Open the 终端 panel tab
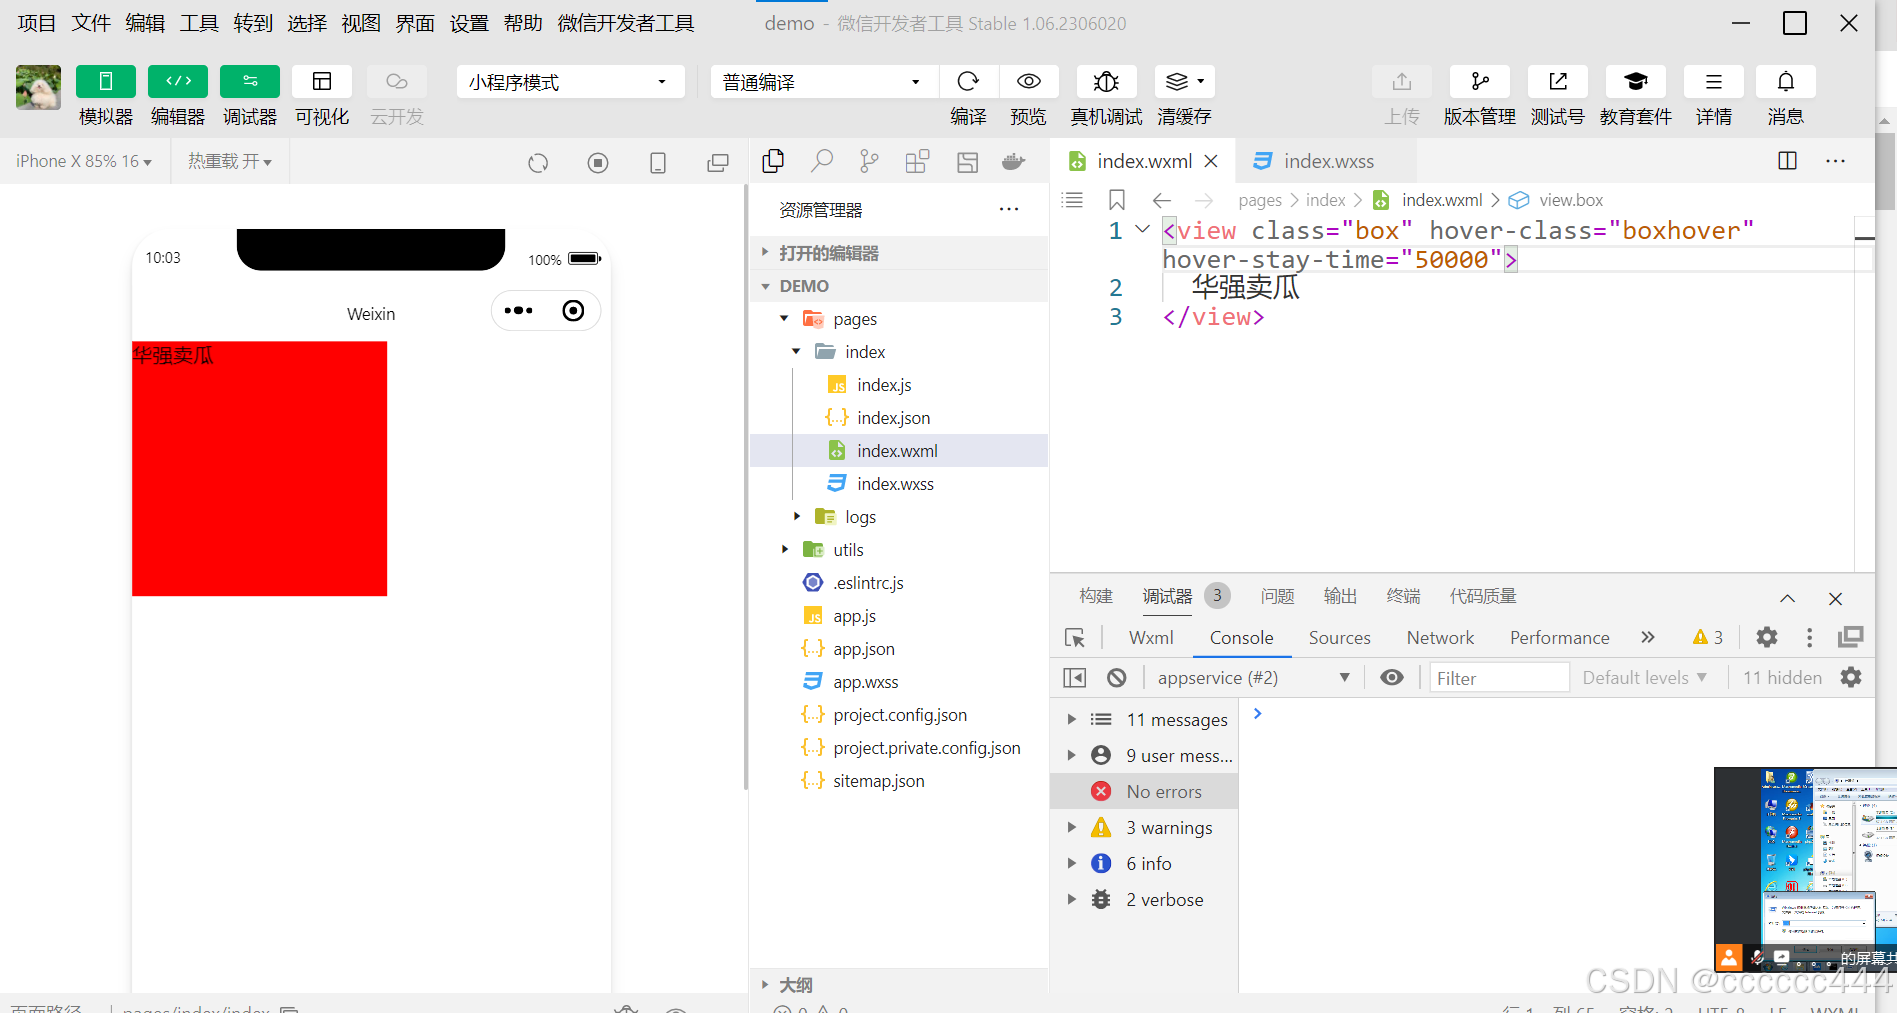The height and width of the screenshot is (1013, 1897). 1403,596
